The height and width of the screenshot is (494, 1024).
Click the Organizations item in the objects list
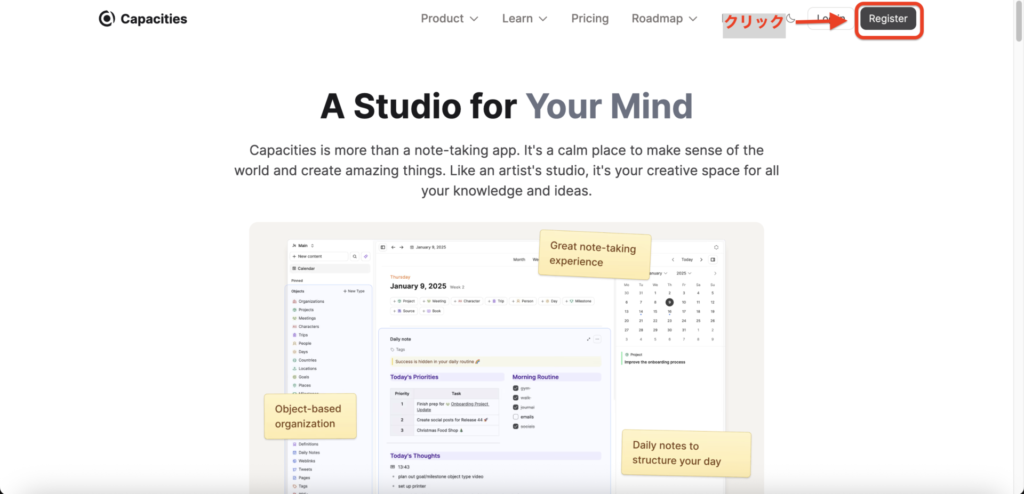(x=311, y=301)
